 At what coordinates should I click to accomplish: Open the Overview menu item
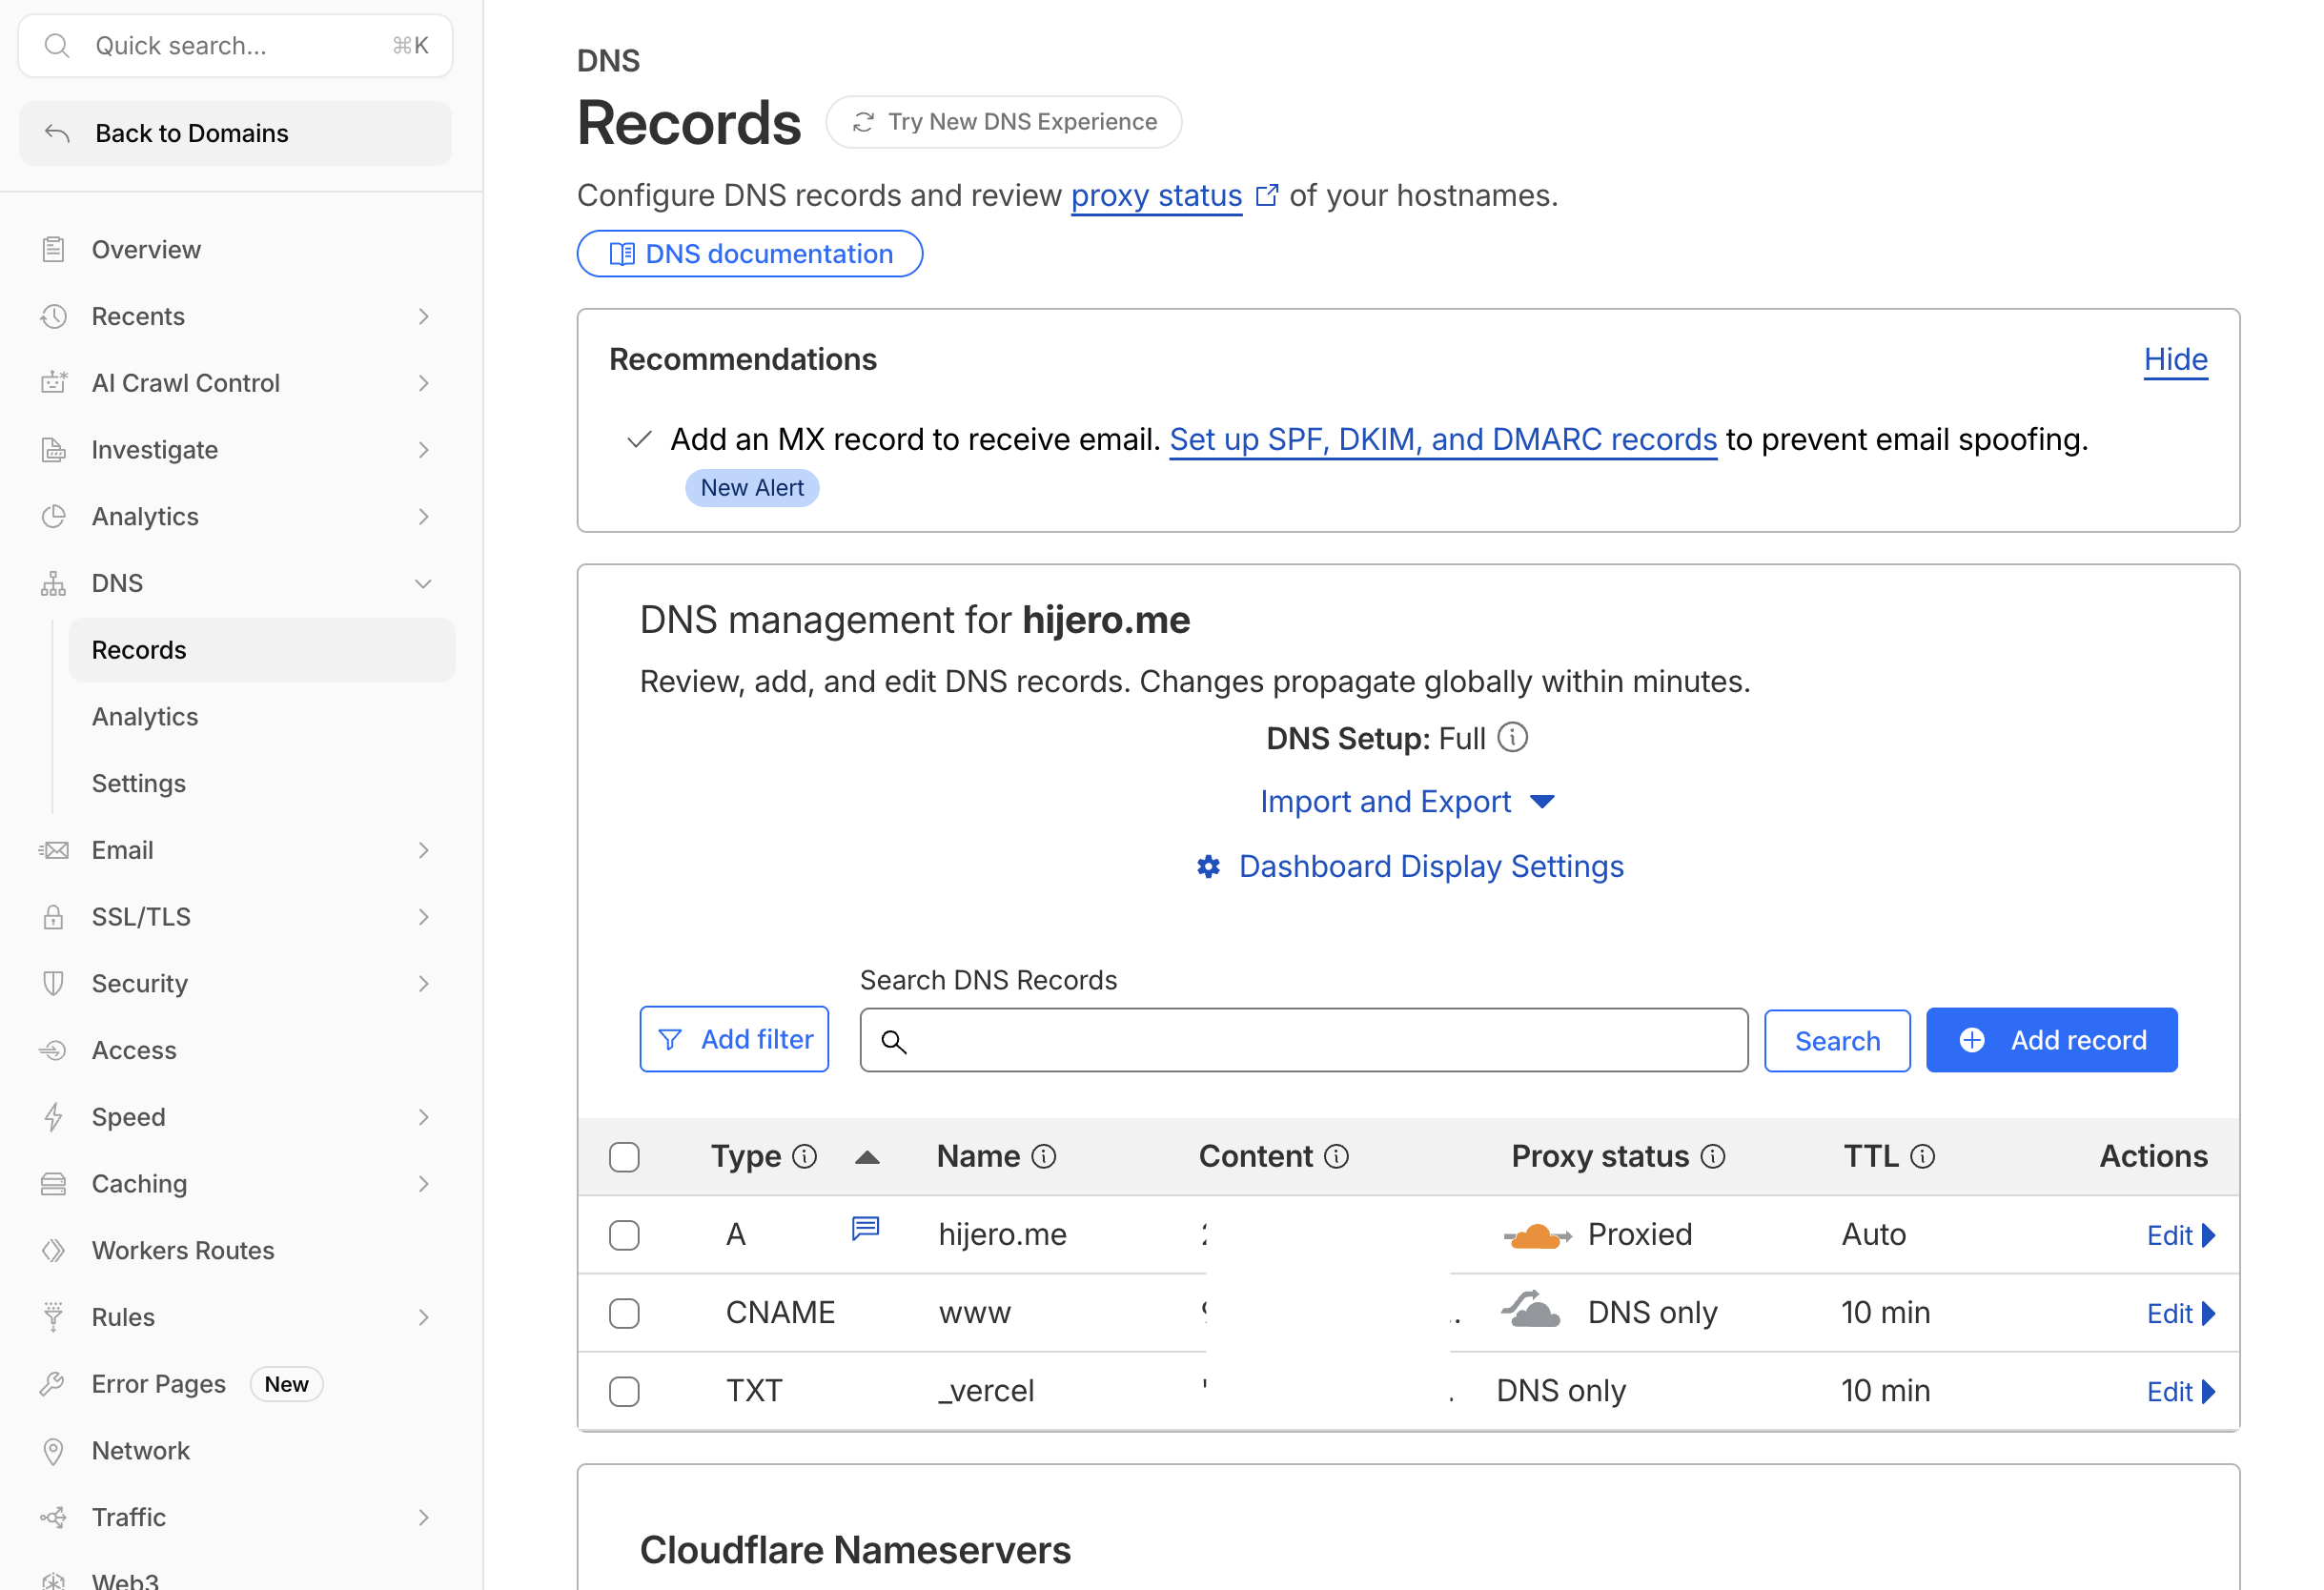point(146,249)
